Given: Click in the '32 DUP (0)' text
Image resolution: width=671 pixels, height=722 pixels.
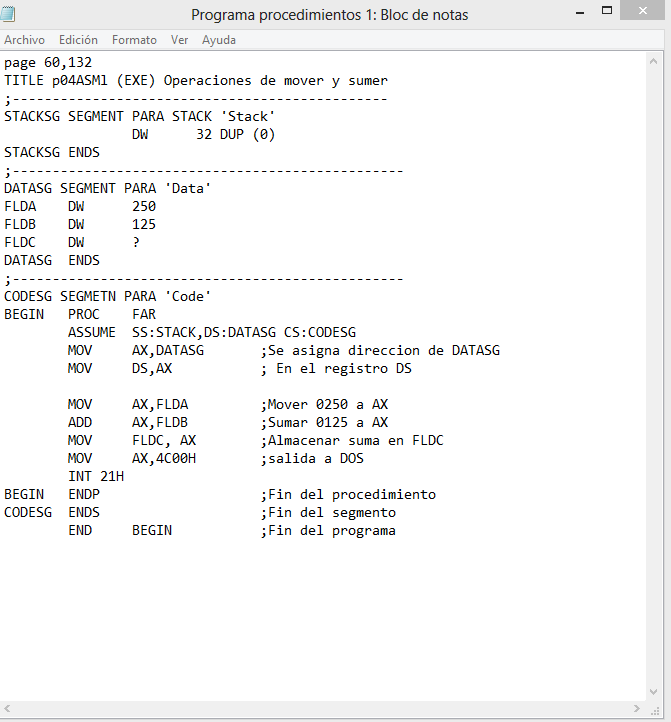Looking at the screenshot, I should [235, 134].
